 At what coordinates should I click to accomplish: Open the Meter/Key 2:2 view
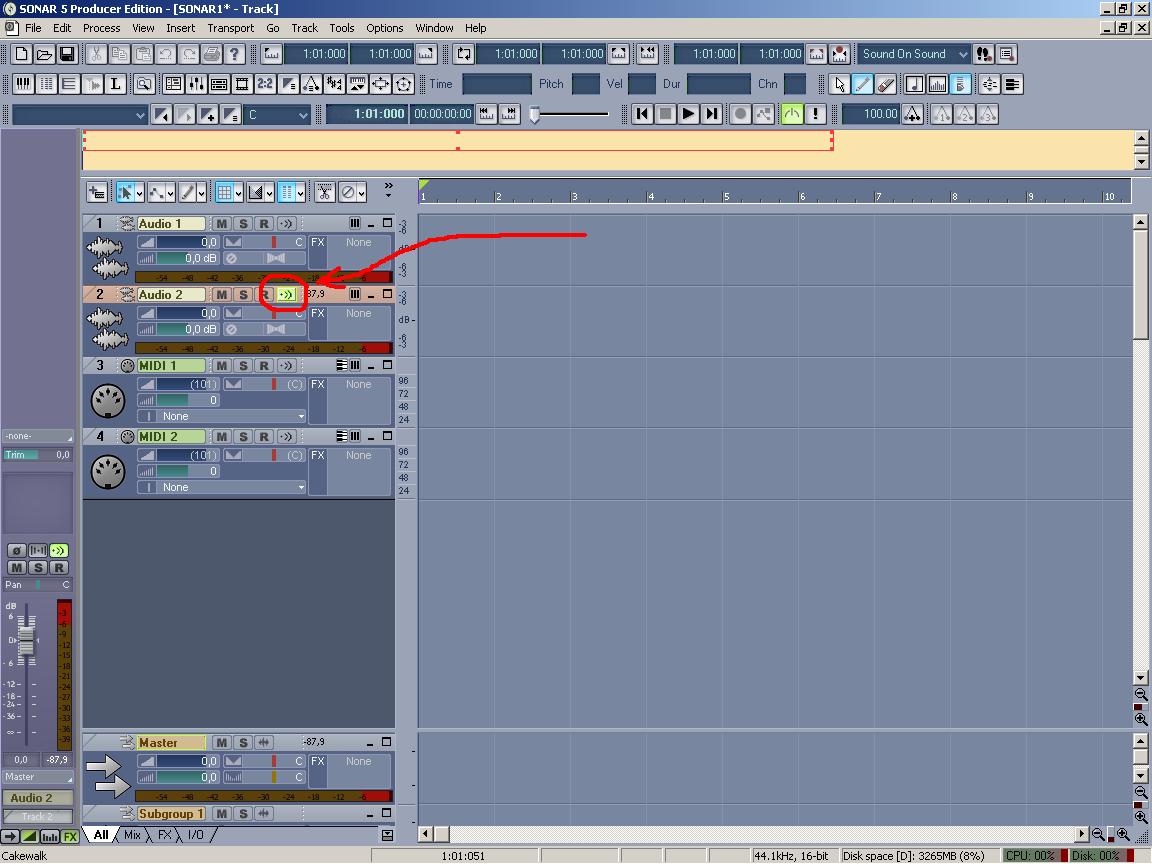[x=264, y=84]
